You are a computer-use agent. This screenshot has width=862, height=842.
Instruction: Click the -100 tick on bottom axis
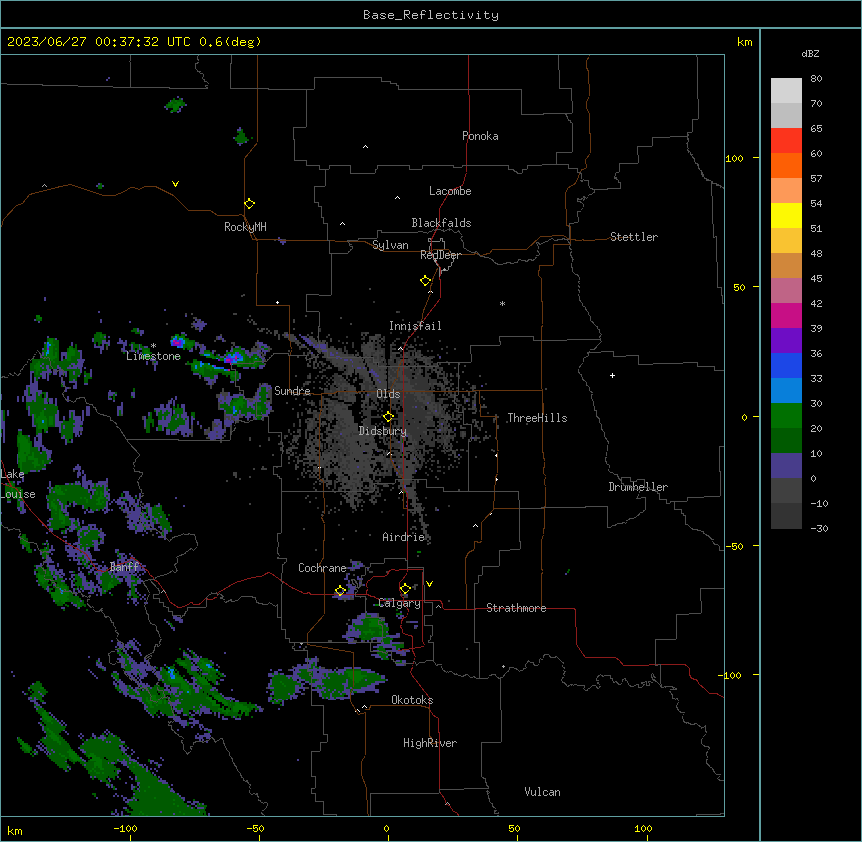pyautogui.click(x=125, y=828)
